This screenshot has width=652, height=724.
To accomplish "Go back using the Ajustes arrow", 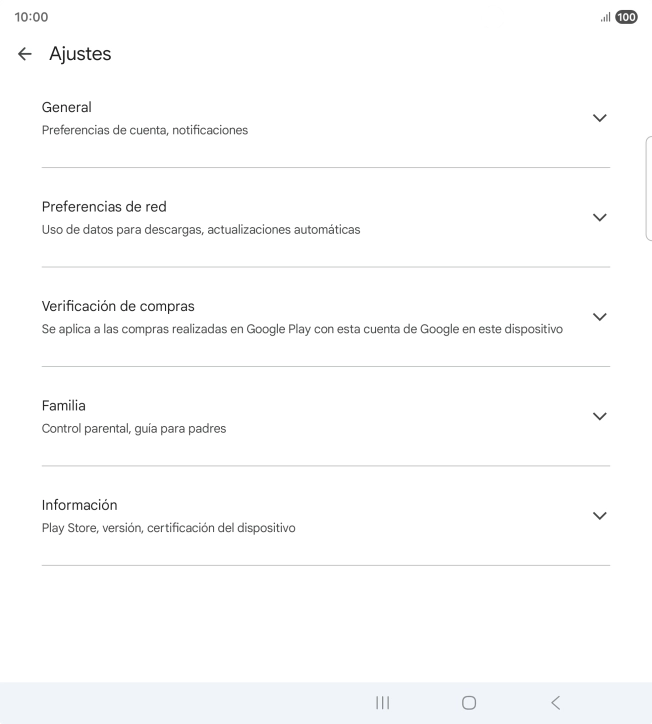I will pyautogui.click(x=24, y=54).
